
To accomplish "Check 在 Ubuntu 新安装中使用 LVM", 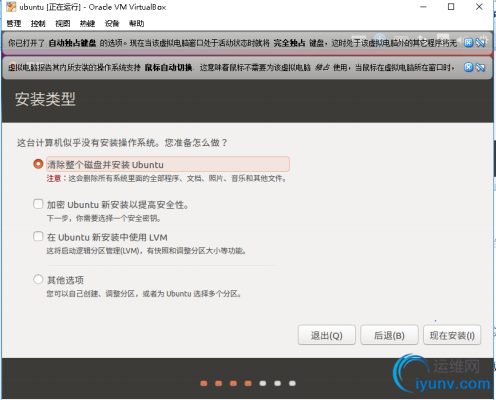I will (38, 236).
